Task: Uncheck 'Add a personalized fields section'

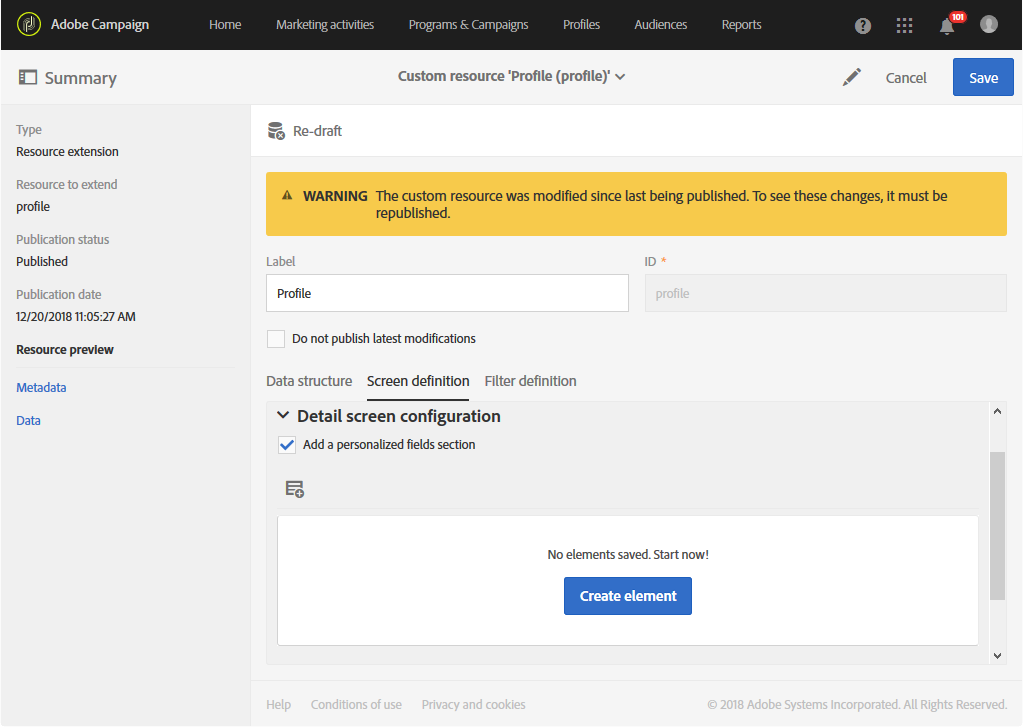Action: point(287,445)
